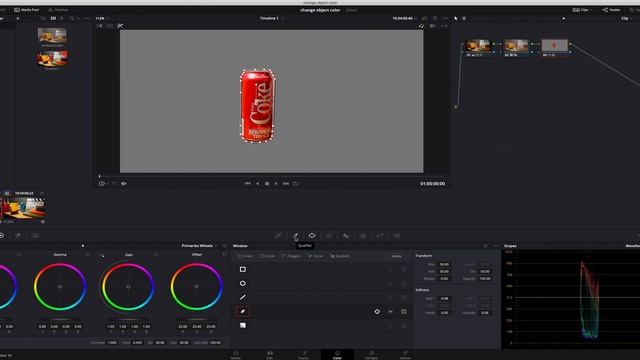Image resolution: width=640 pixels, height=360 pixels.
Task: Open the Timeline 1 dropdown
Action: point(272,18)
